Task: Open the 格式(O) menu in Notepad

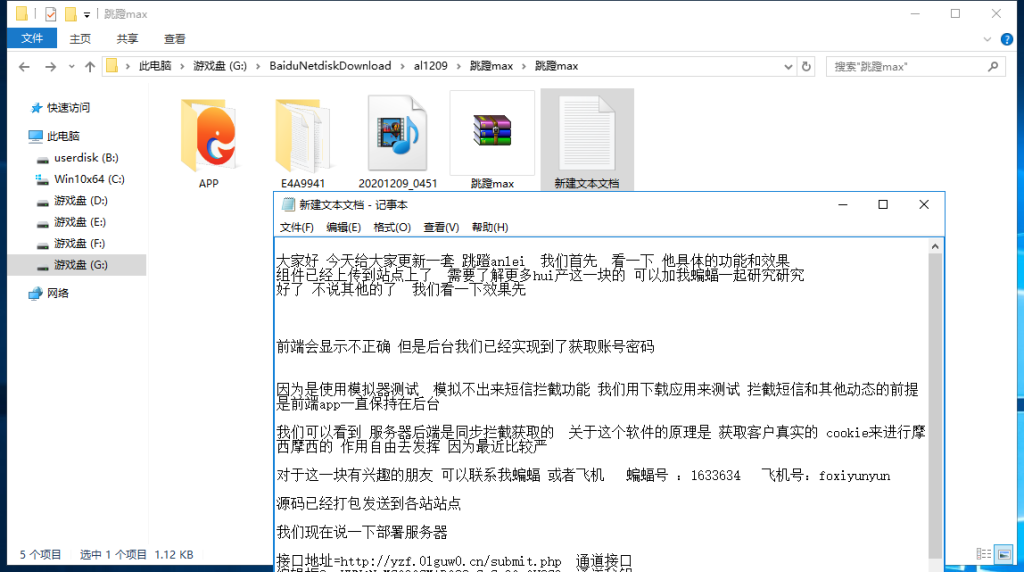Action: [x=392, y=227]
